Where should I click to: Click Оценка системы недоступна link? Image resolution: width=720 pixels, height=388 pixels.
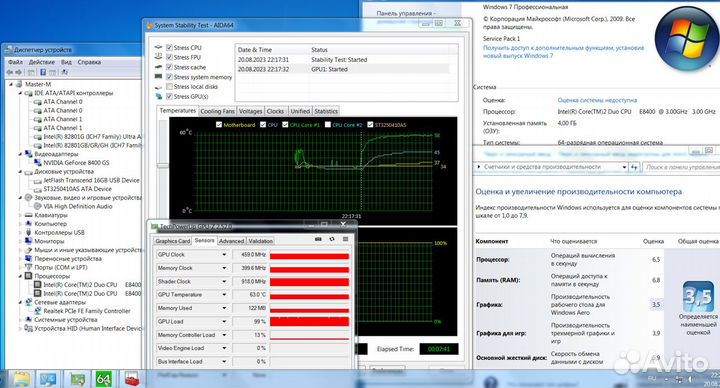point(597,100)
